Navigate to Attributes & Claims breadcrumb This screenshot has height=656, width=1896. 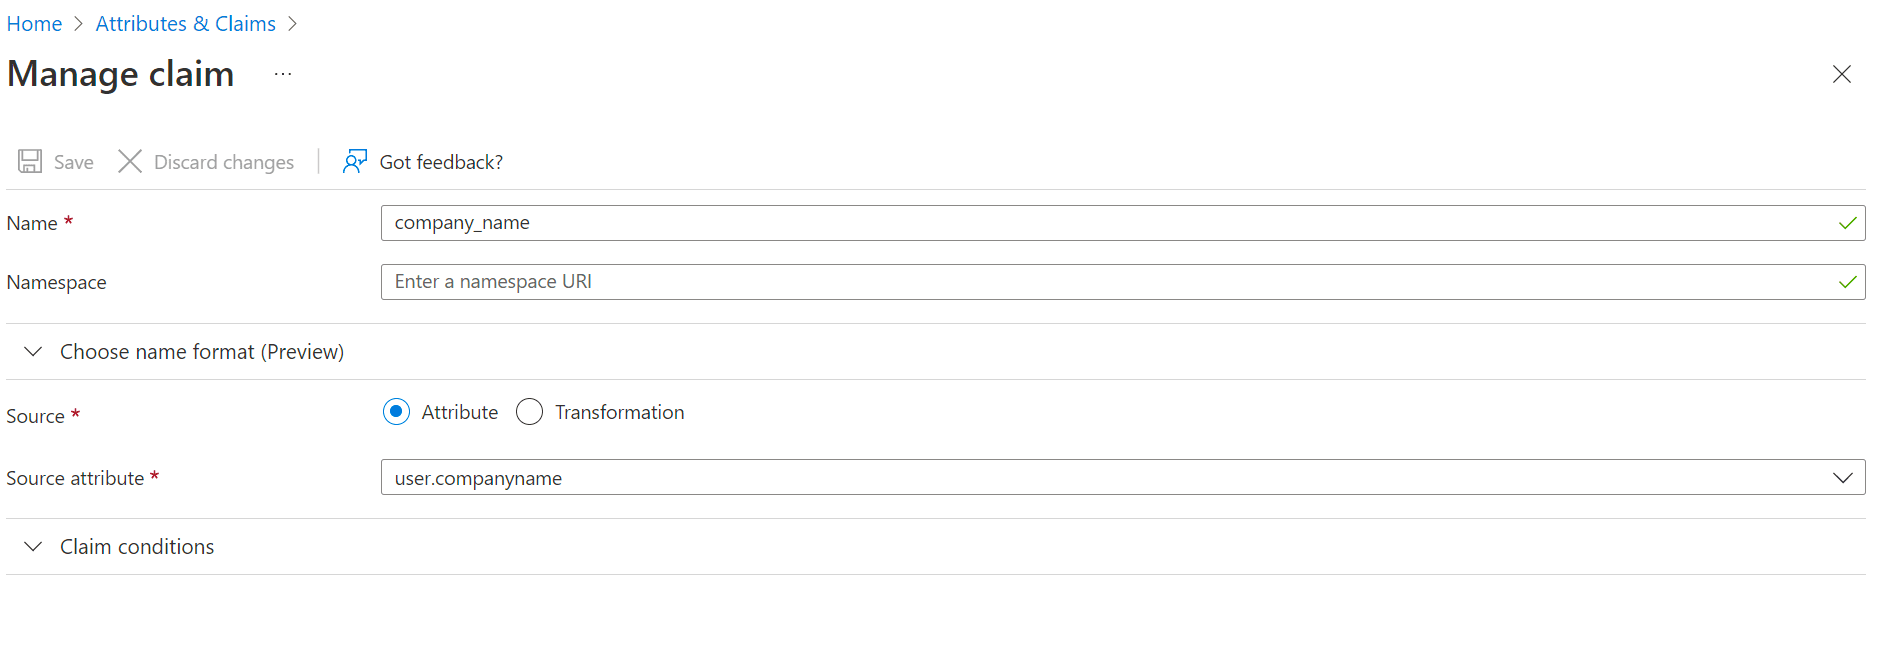tap(185, 24)
